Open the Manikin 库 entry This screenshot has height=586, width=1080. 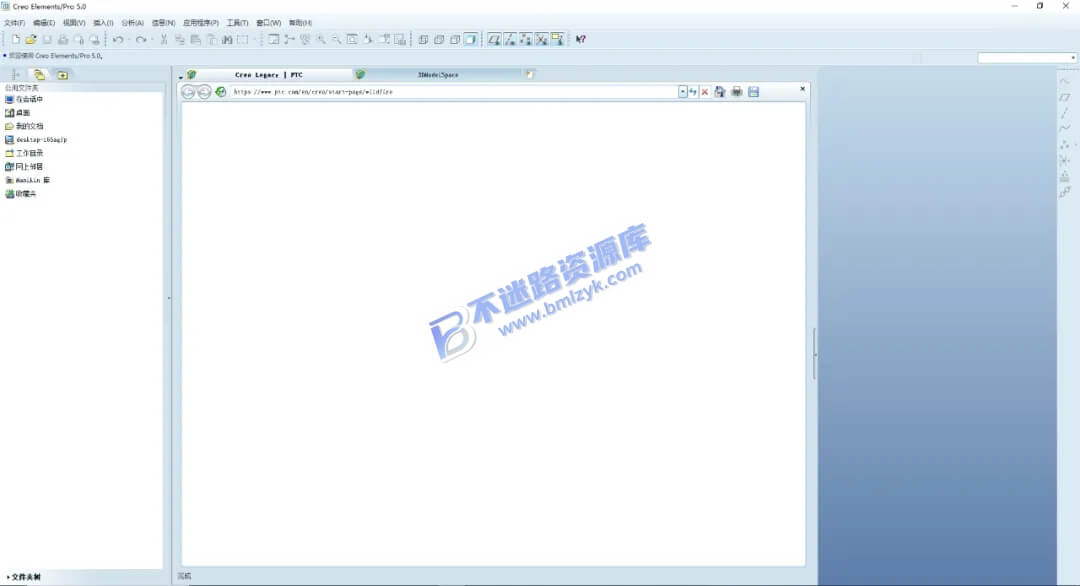[28, 180]
